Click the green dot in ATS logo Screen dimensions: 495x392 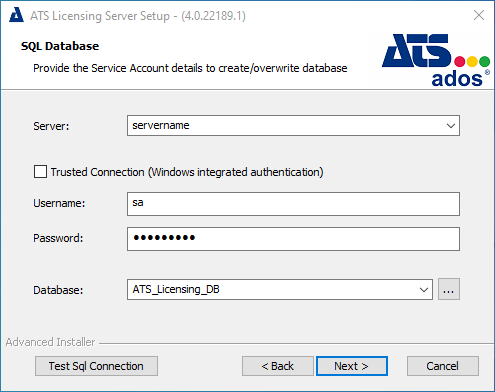[484, 61]
